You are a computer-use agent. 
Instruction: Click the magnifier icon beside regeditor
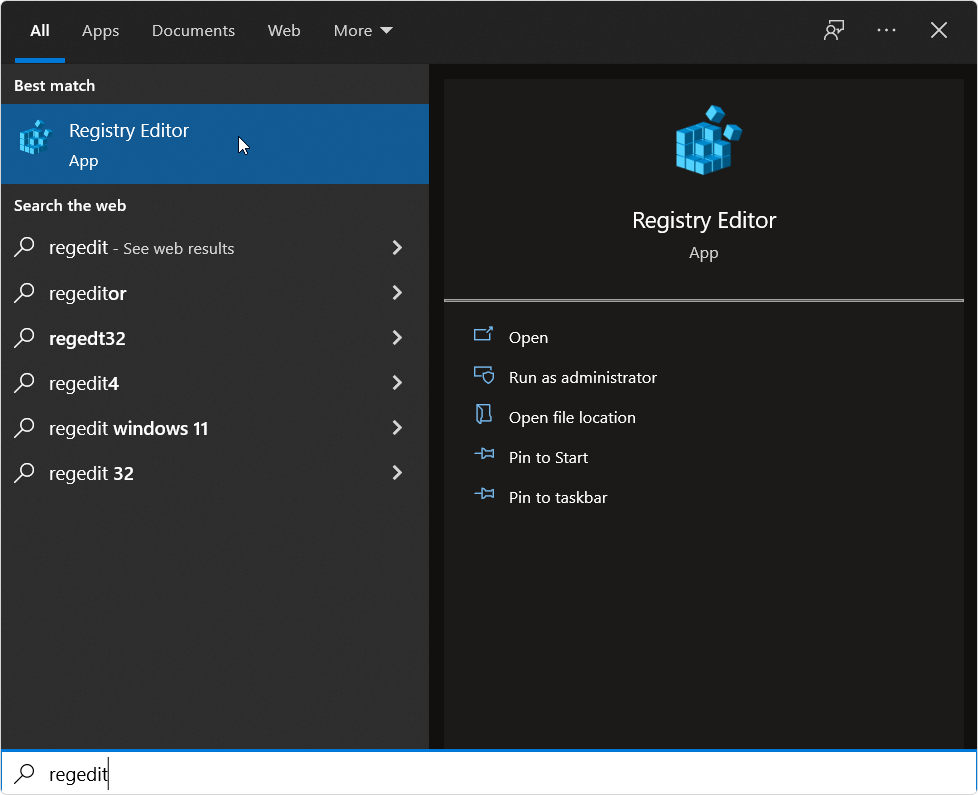tap(24, 292)
